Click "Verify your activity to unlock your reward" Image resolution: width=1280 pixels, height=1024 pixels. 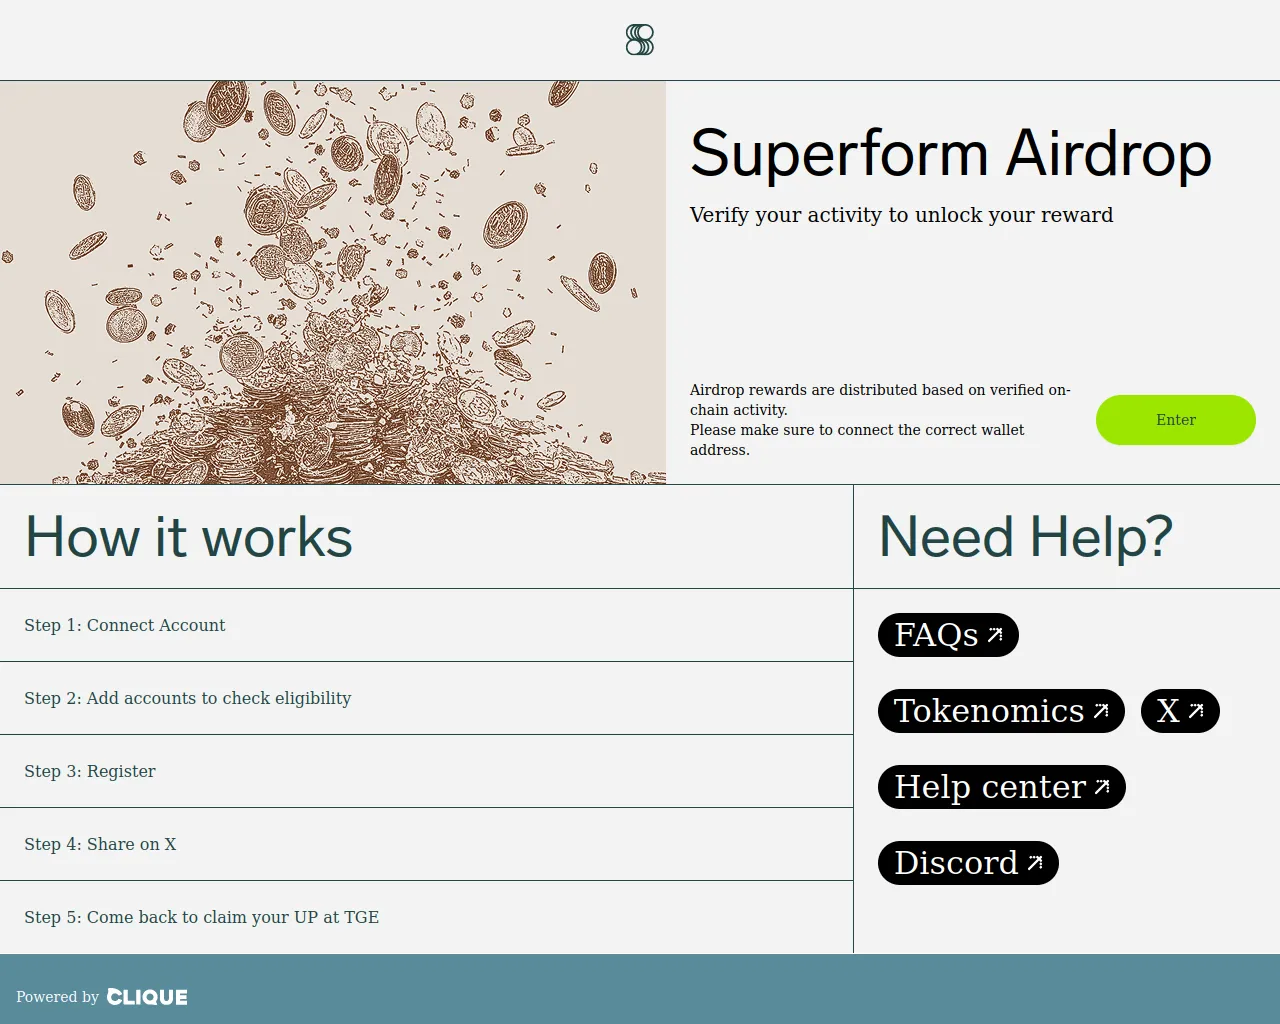pyautogui.click(x=901, y=215)
